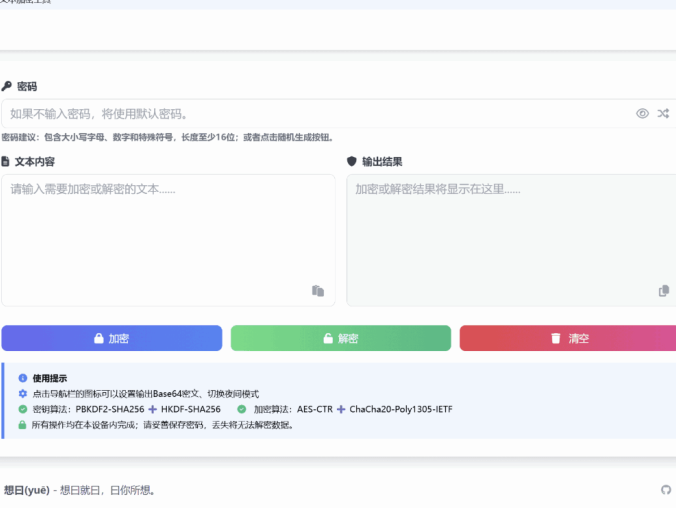676x508 pixels.
Task: Click the Base64 output navigation tip text
Action: tap(146, 394)
